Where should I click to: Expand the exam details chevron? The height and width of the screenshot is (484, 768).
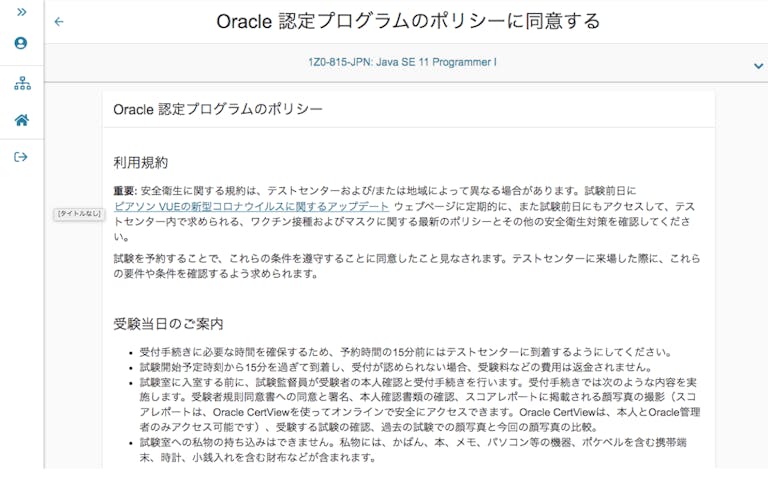coord(758,66)
